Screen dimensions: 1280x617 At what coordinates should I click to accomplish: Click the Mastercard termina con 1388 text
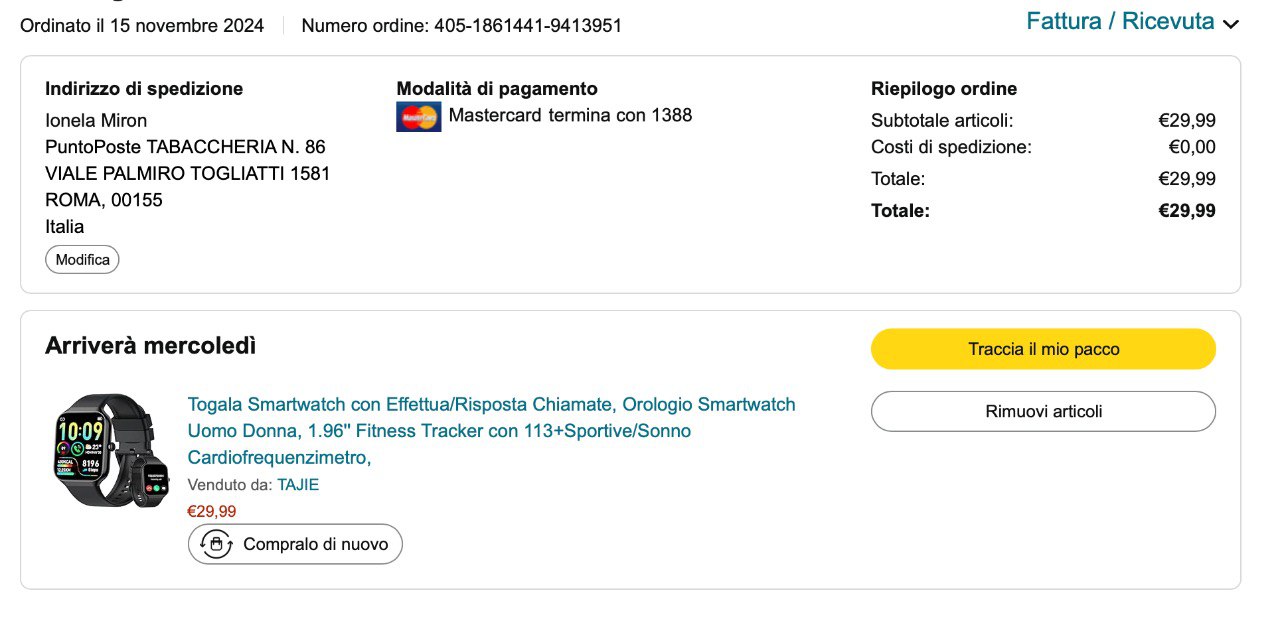tap(570, 115)
